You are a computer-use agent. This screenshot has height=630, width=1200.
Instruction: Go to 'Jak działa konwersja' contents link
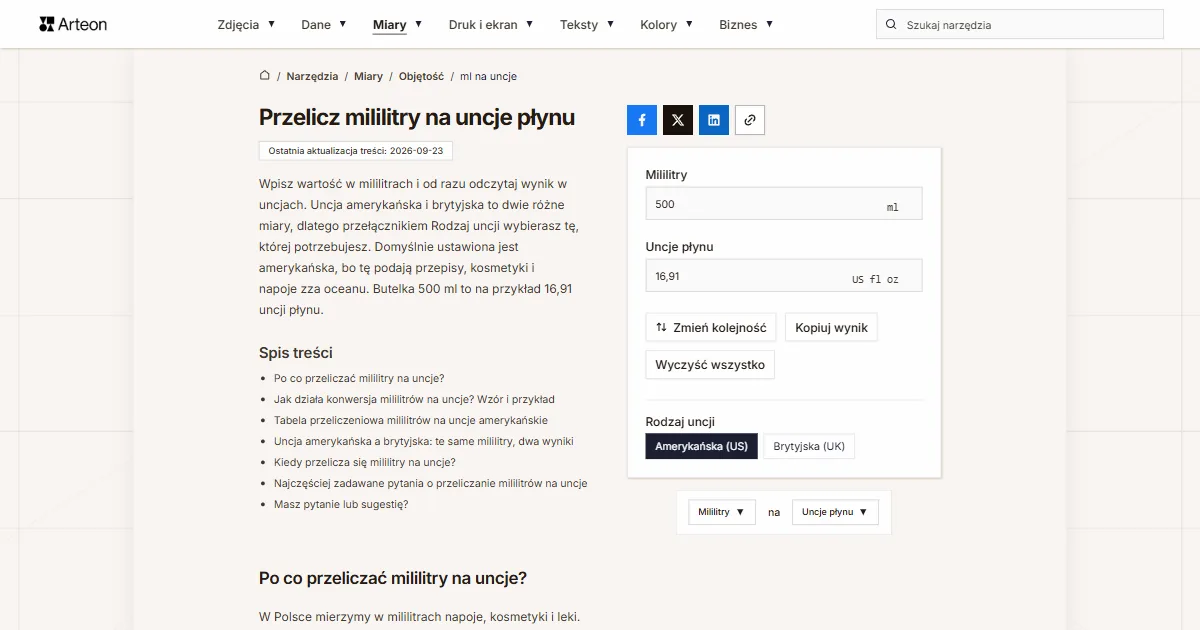[414, 399]
